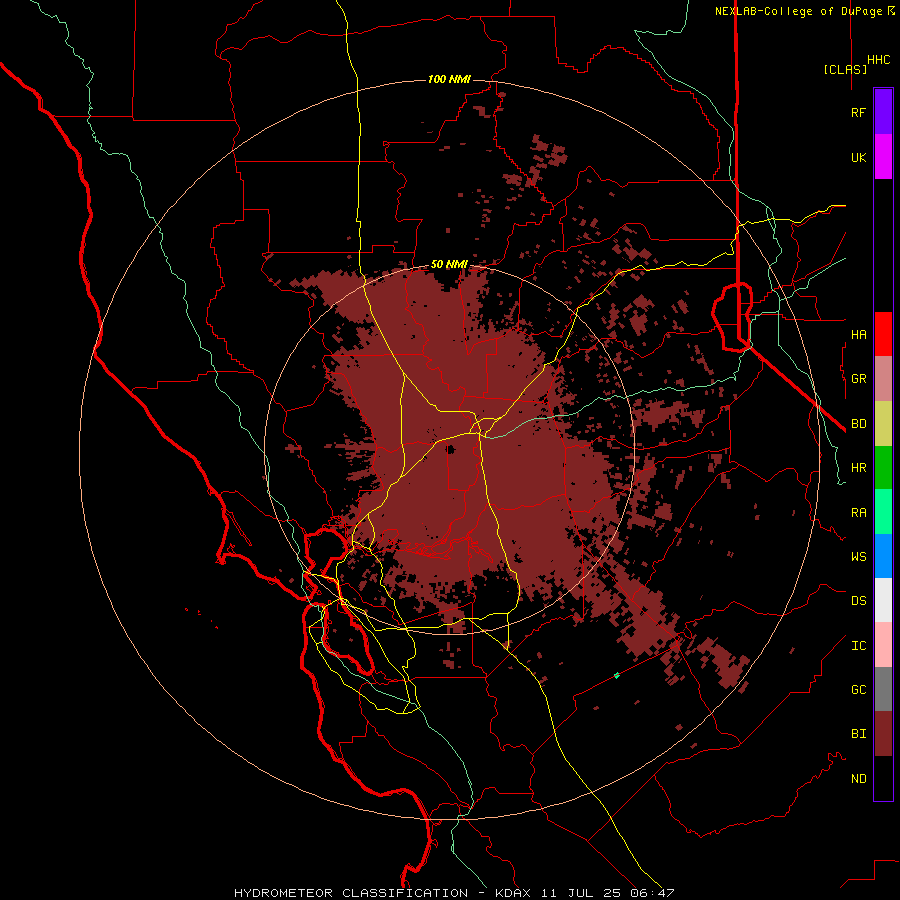Click the 'HA' legend label
The width and height of the screenshot is (900, 900).
click(858, 334)
